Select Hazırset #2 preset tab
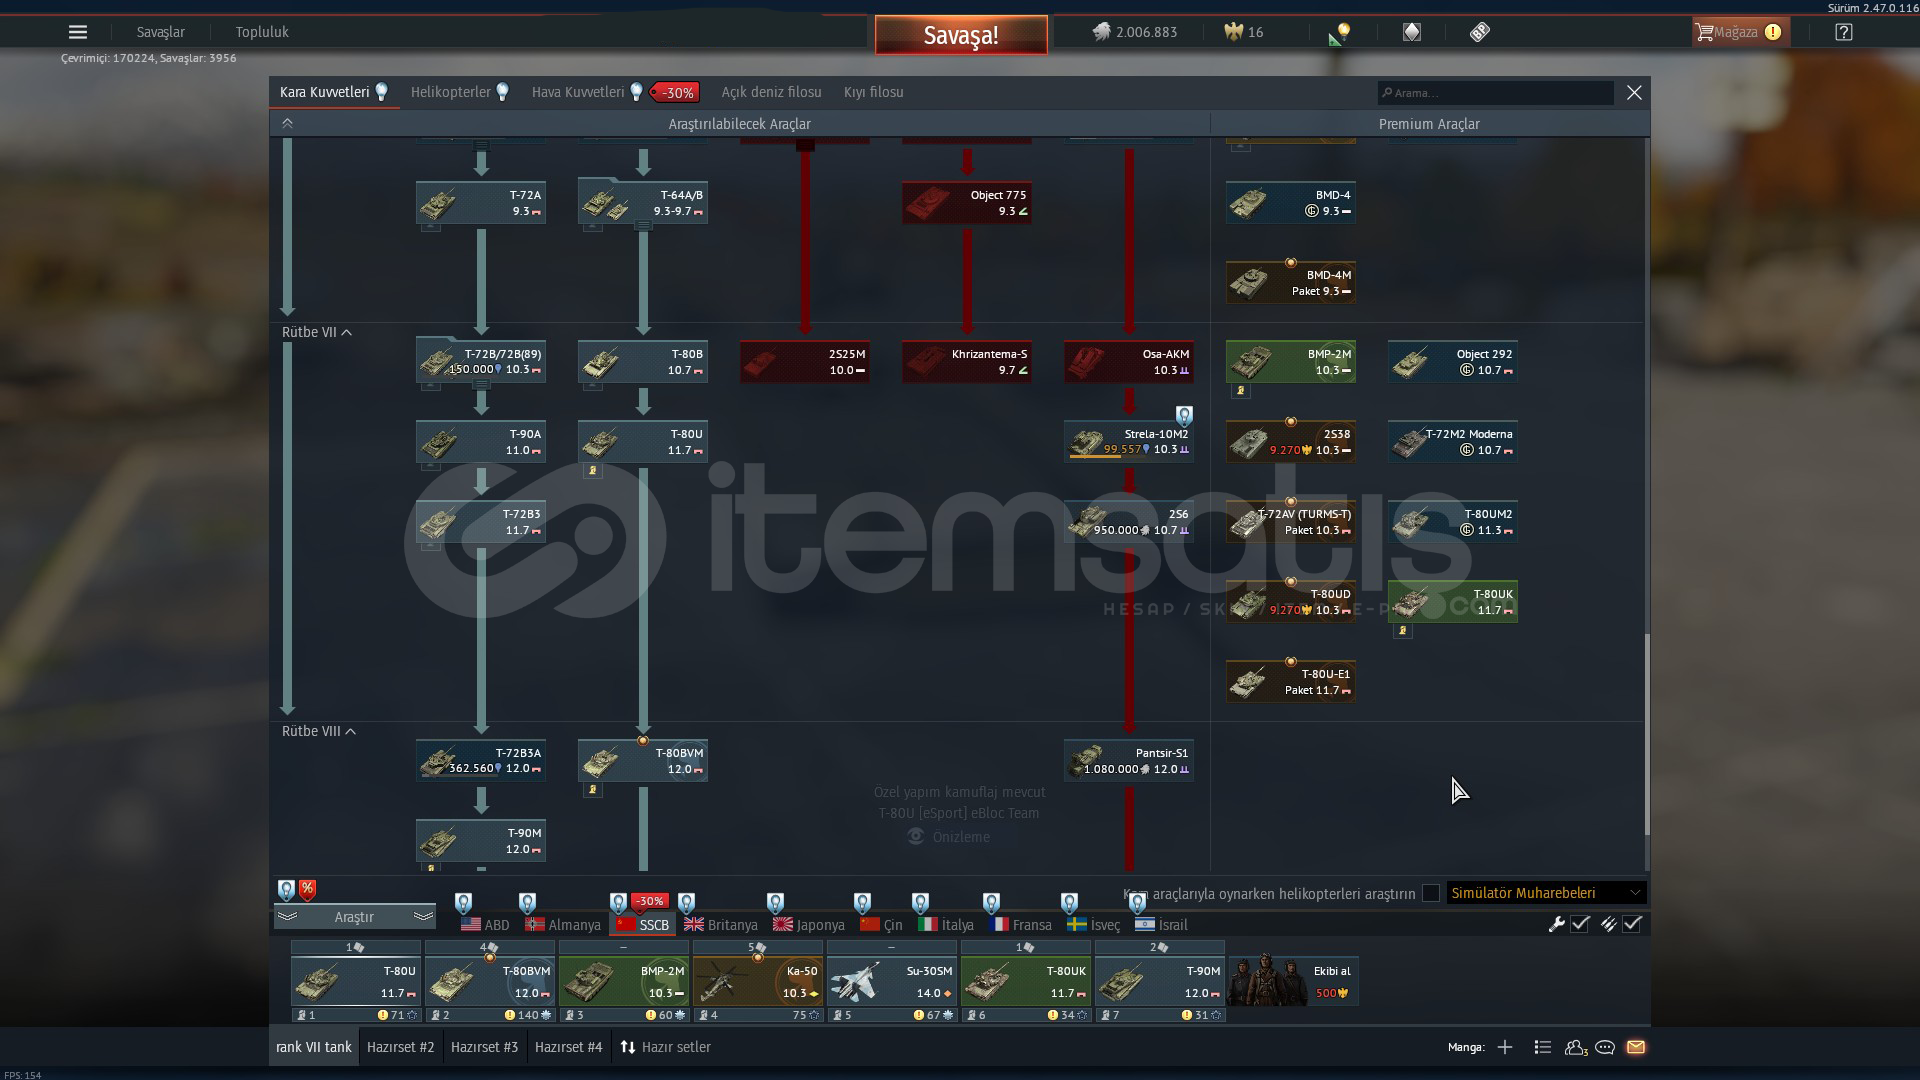This screenshot has height=1080, width=1920. (x=401, y=1047)
